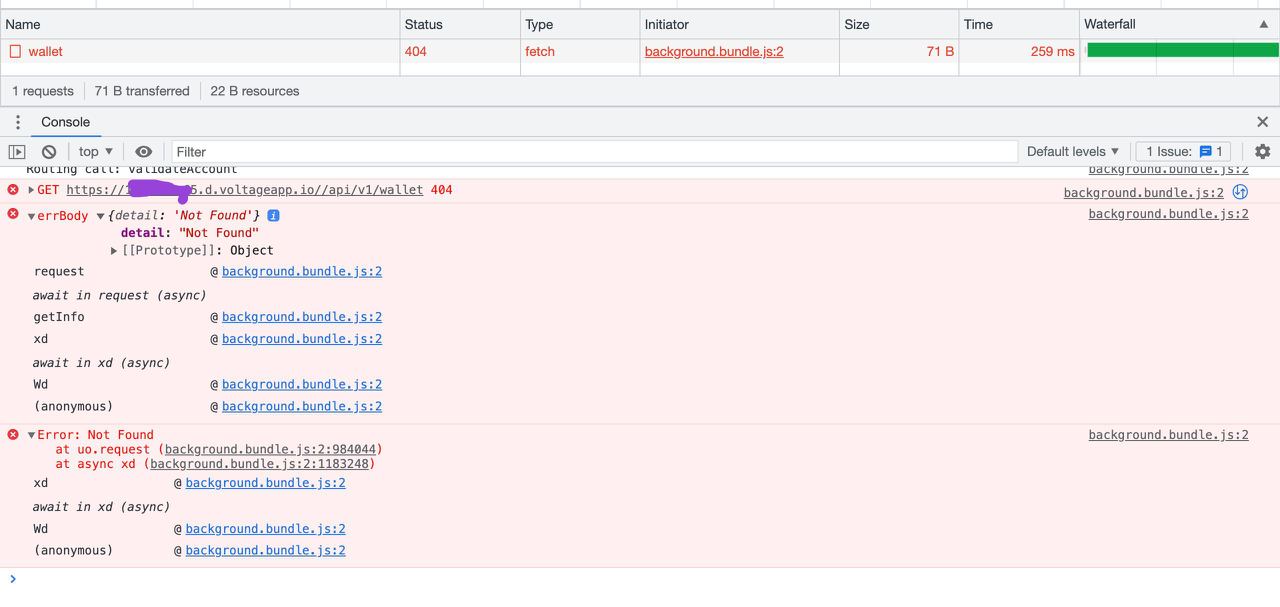Viewport: 1280px width, 607px height.
Task: Open the three-dot customize menu
Action: [x=17, y=121]
